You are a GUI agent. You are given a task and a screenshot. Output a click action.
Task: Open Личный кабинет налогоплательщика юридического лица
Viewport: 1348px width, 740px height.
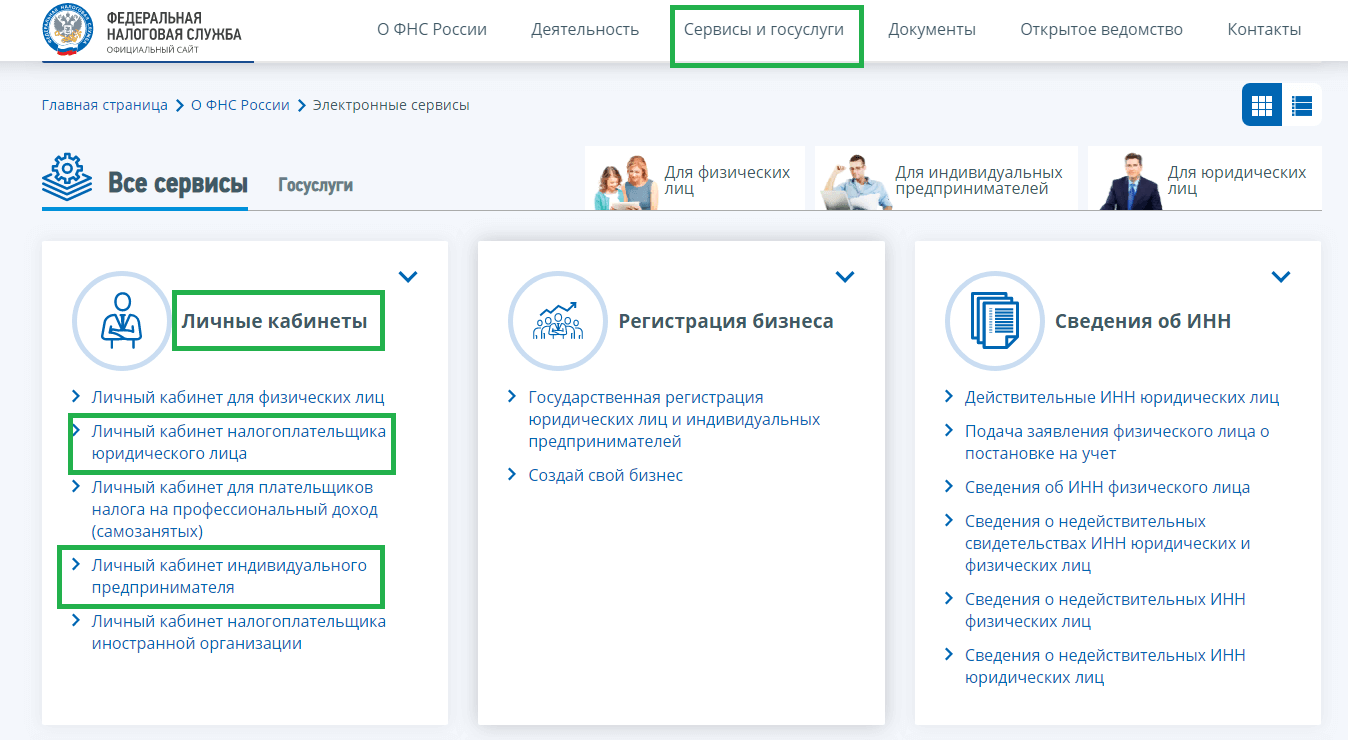click(x=238, y=442)
